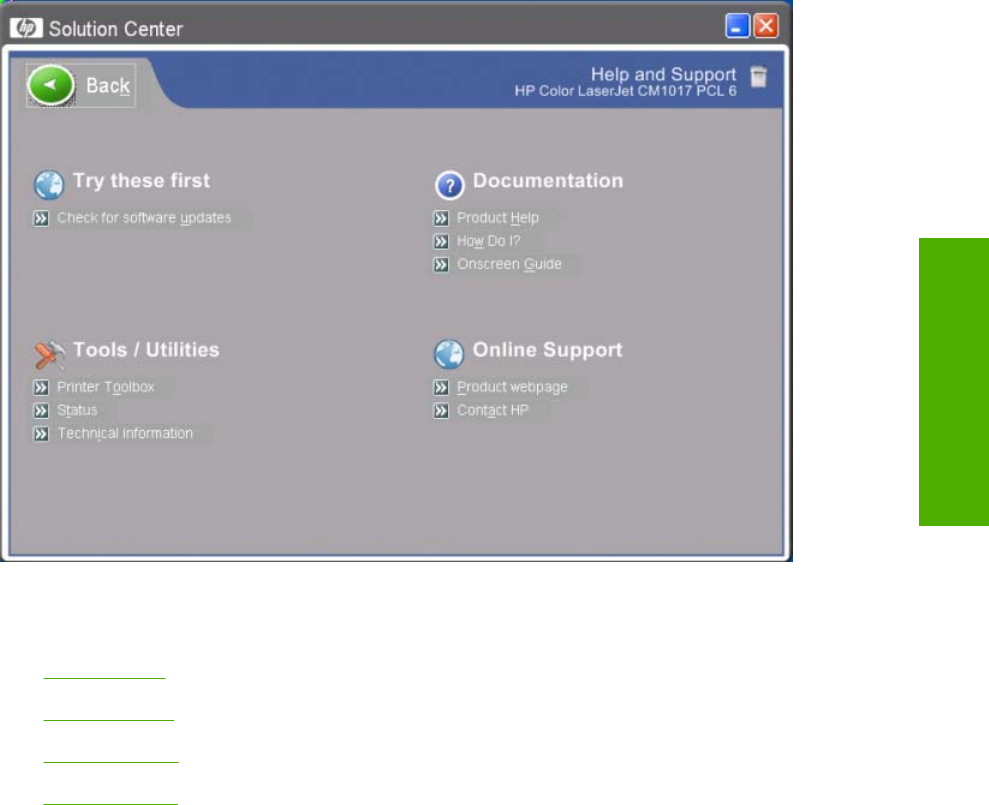Visit the Product webpage link
Image resolution: width=989 pixels, height=805 pixels.
pyautogui.click(x=512, y=387)
